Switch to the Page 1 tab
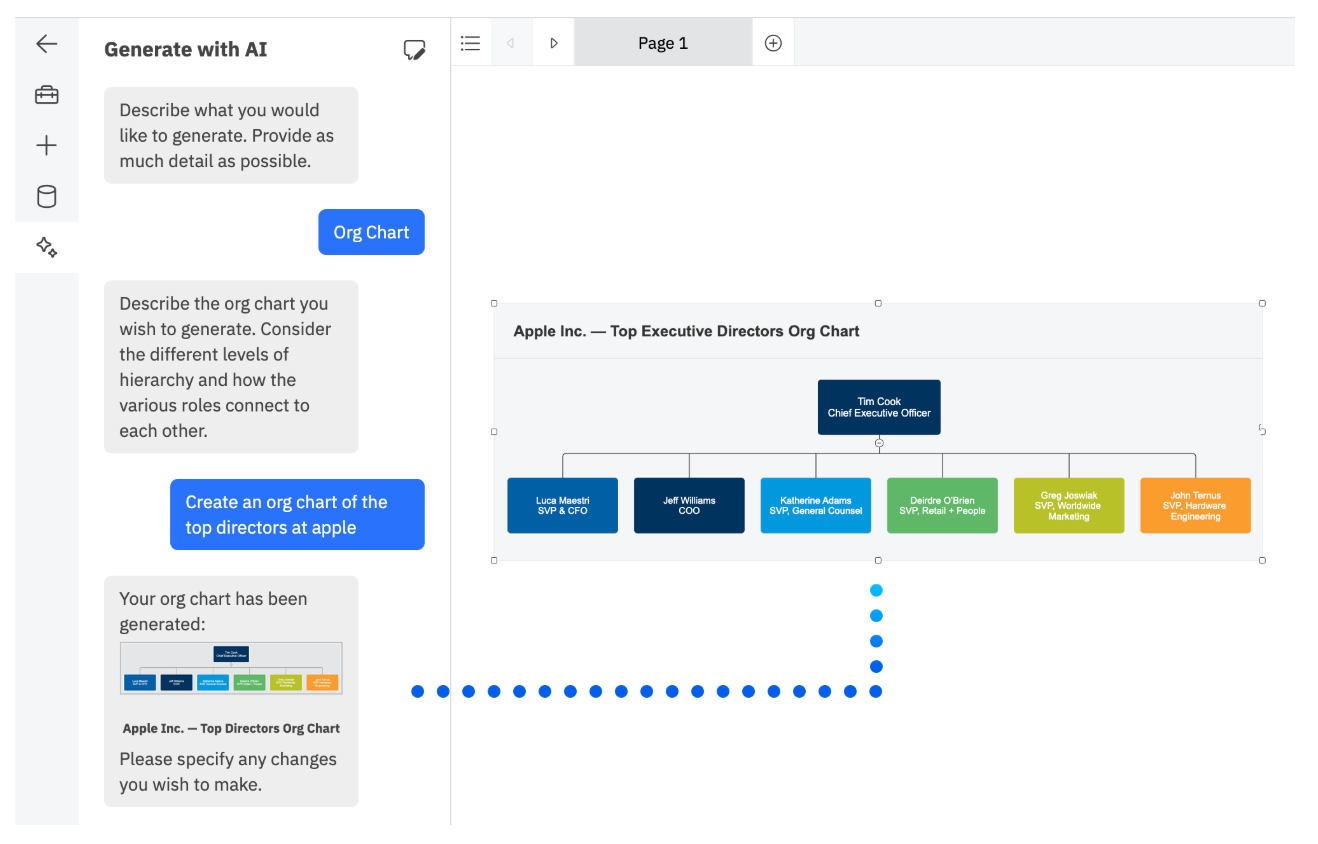The width and height of the screenshot is (1318, 844). [x=663, y=43]
